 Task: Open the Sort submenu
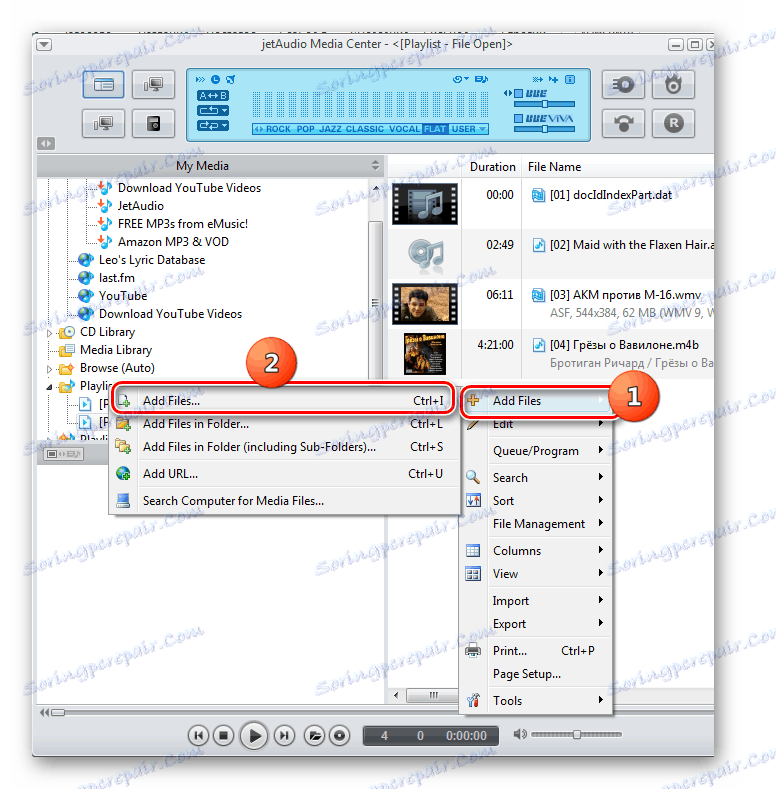point(536,501)
